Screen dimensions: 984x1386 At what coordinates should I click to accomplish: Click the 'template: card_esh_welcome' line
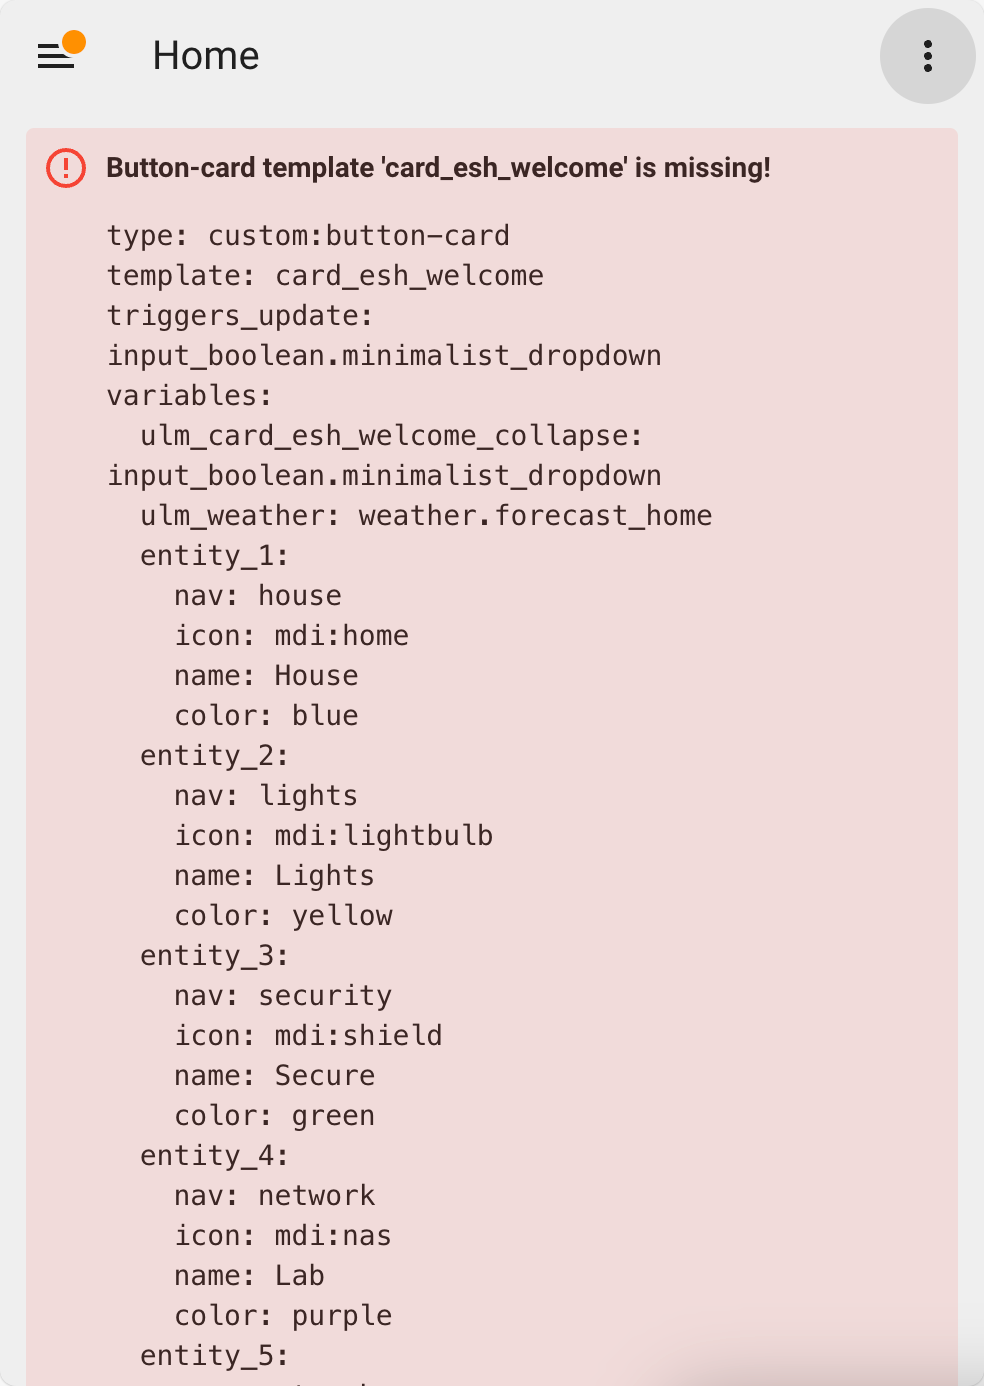(325, 276)
